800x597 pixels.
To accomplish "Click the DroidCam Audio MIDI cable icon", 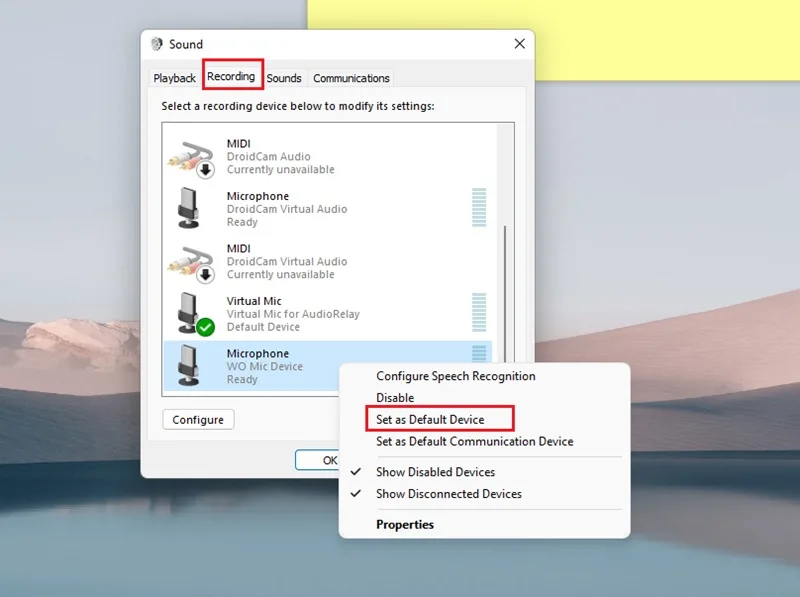I will (191, 159).
